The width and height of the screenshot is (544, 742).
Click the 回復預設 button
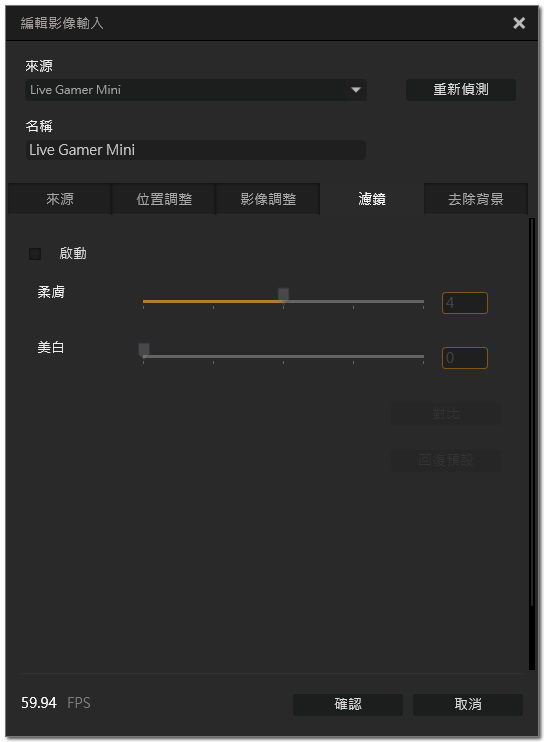click(x=446, y=460)
